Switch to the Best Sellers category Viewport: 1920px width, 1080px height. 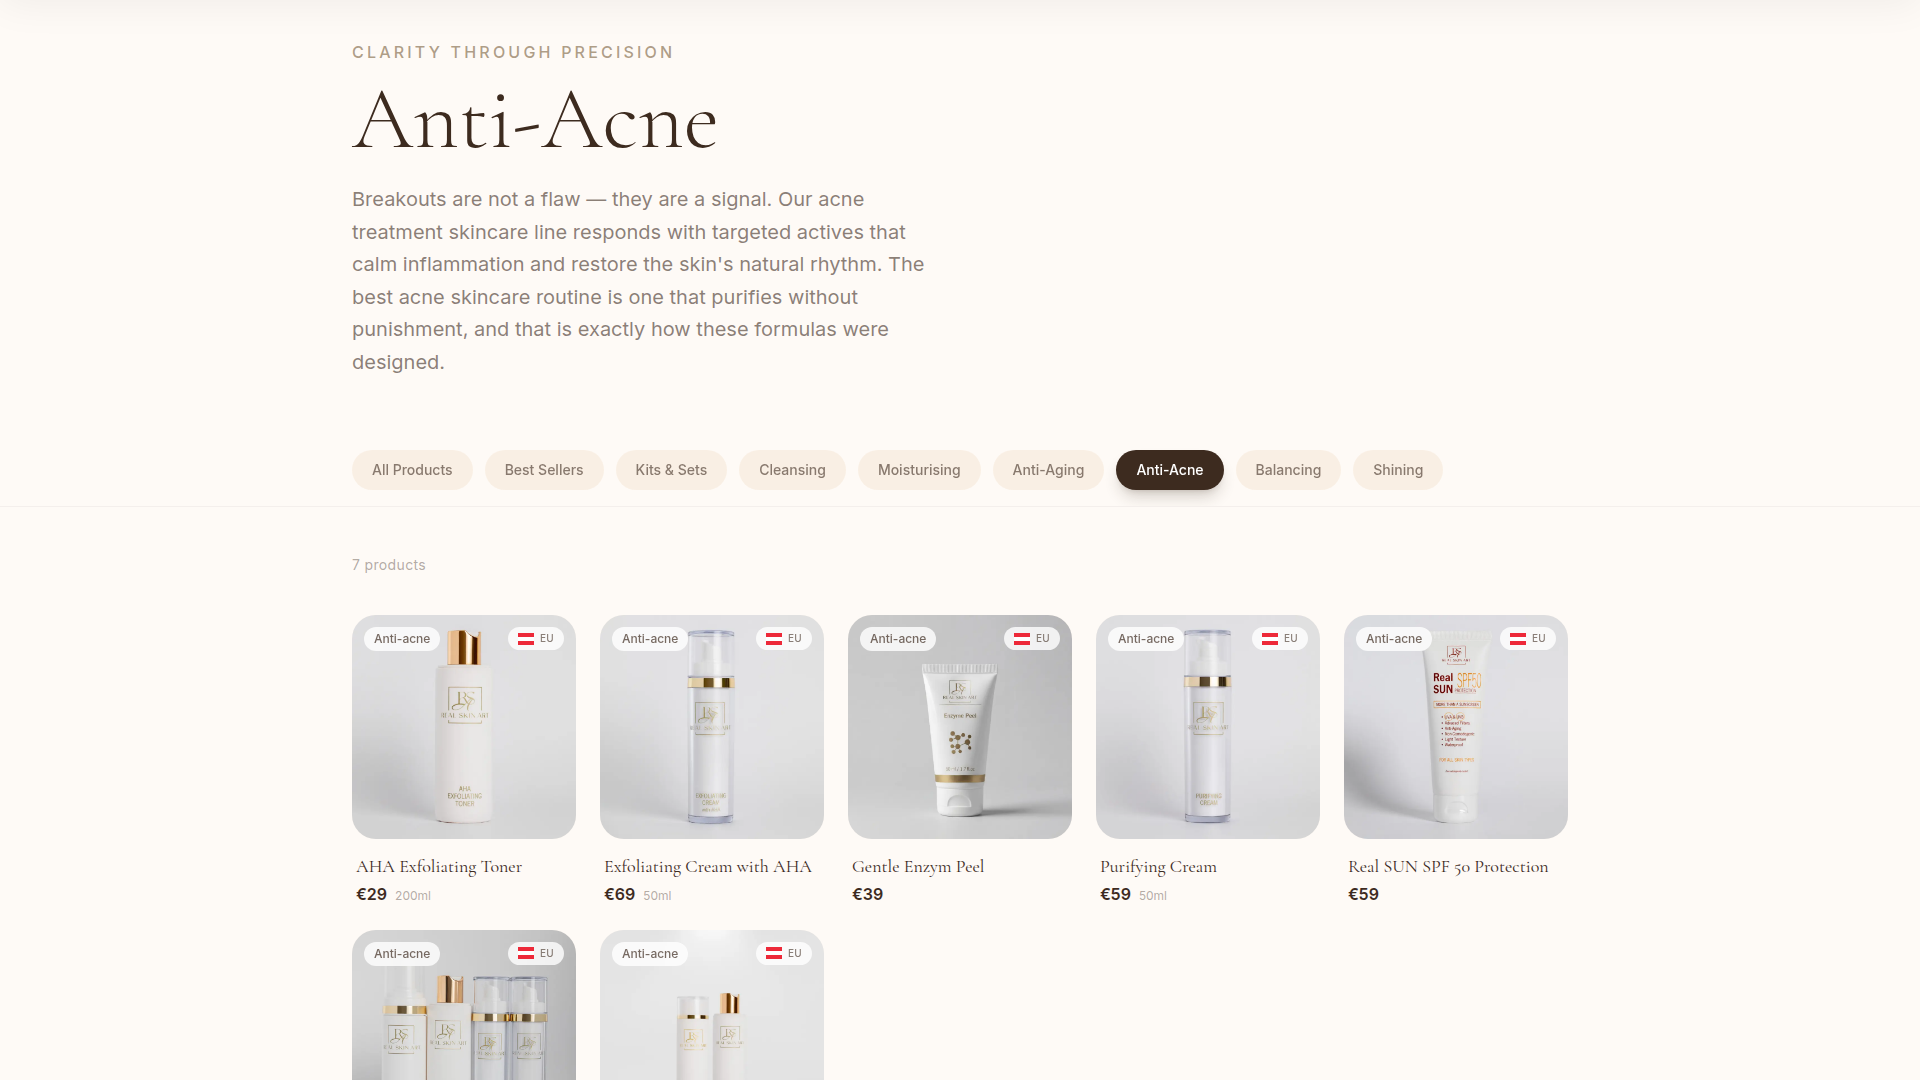click(543, 470)
